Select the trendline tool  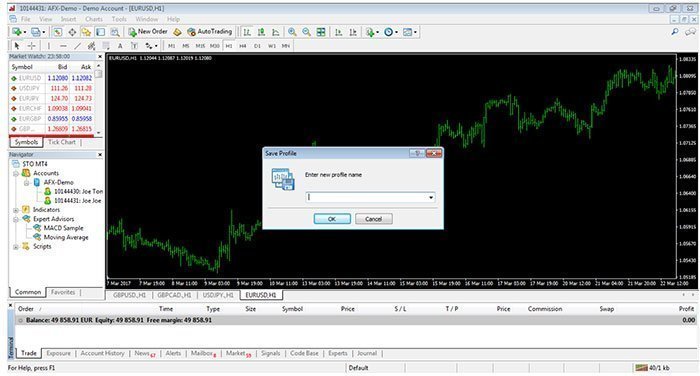click(x=77, y=46)
